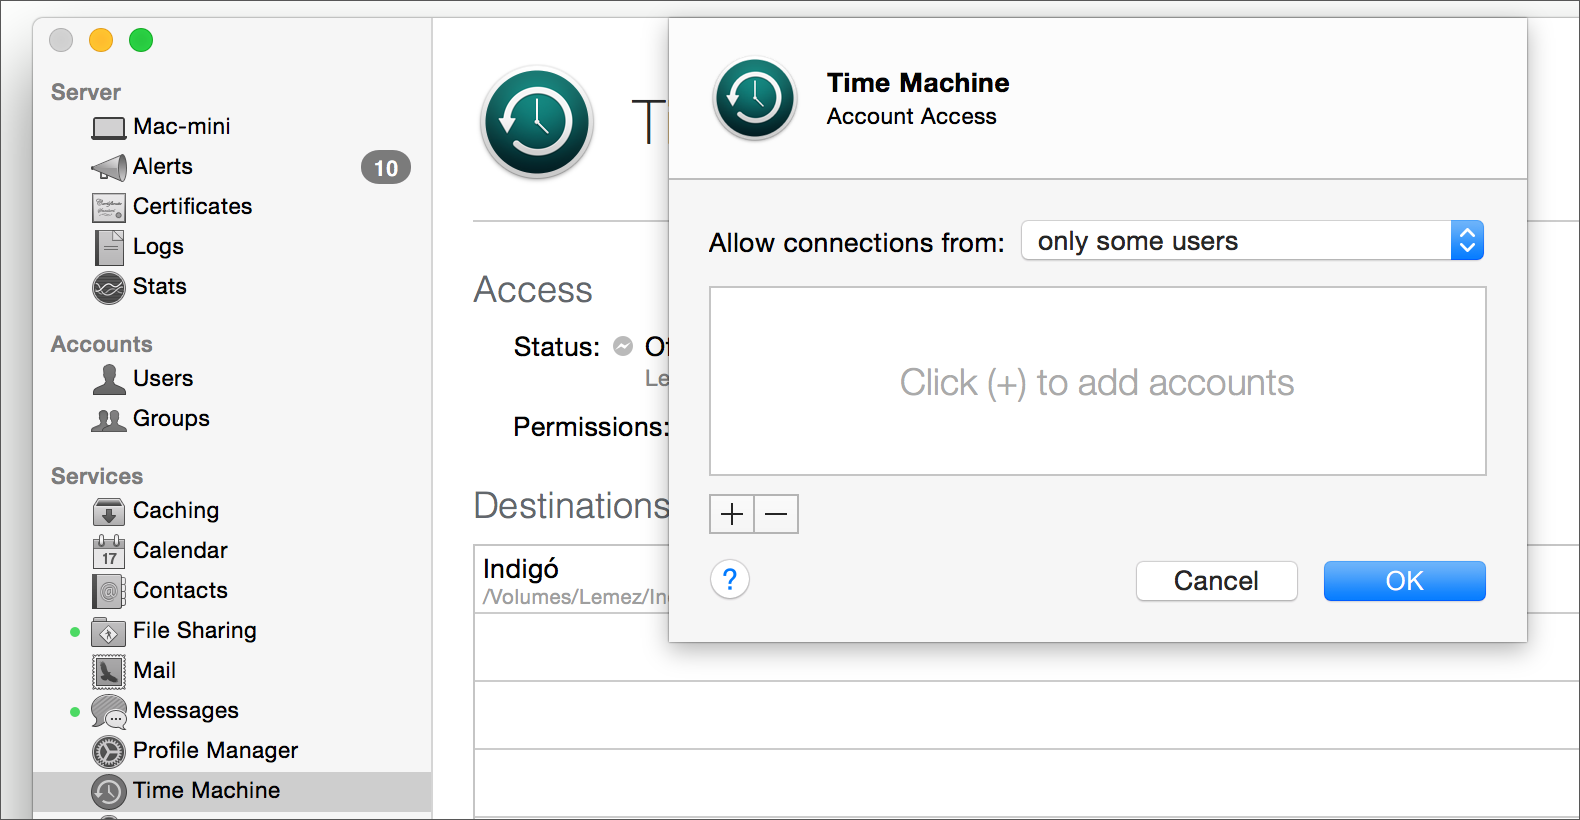Click the Time Machine sidebar icon
This screenshot has width=1580, height=820.
click(x=108, y=792)
